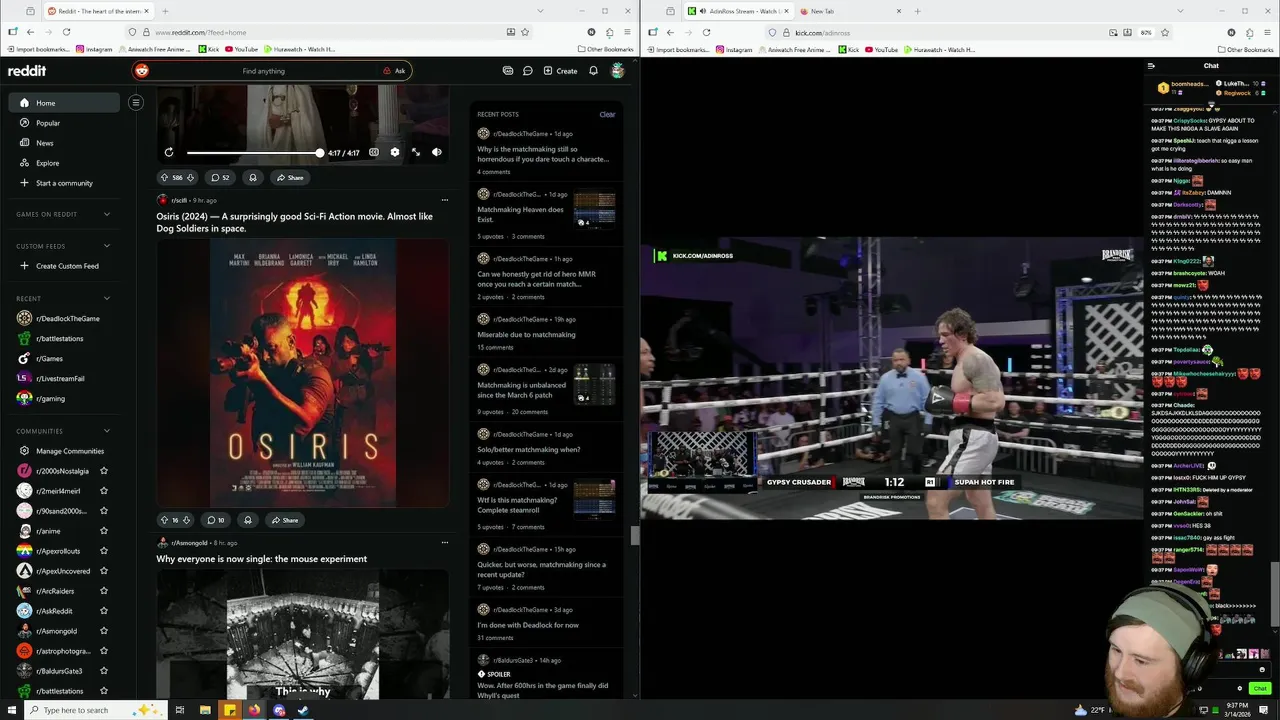Viewport: 1280px width, 720px height.
Task: Reload the Kick page
Action: pos(706,32)
